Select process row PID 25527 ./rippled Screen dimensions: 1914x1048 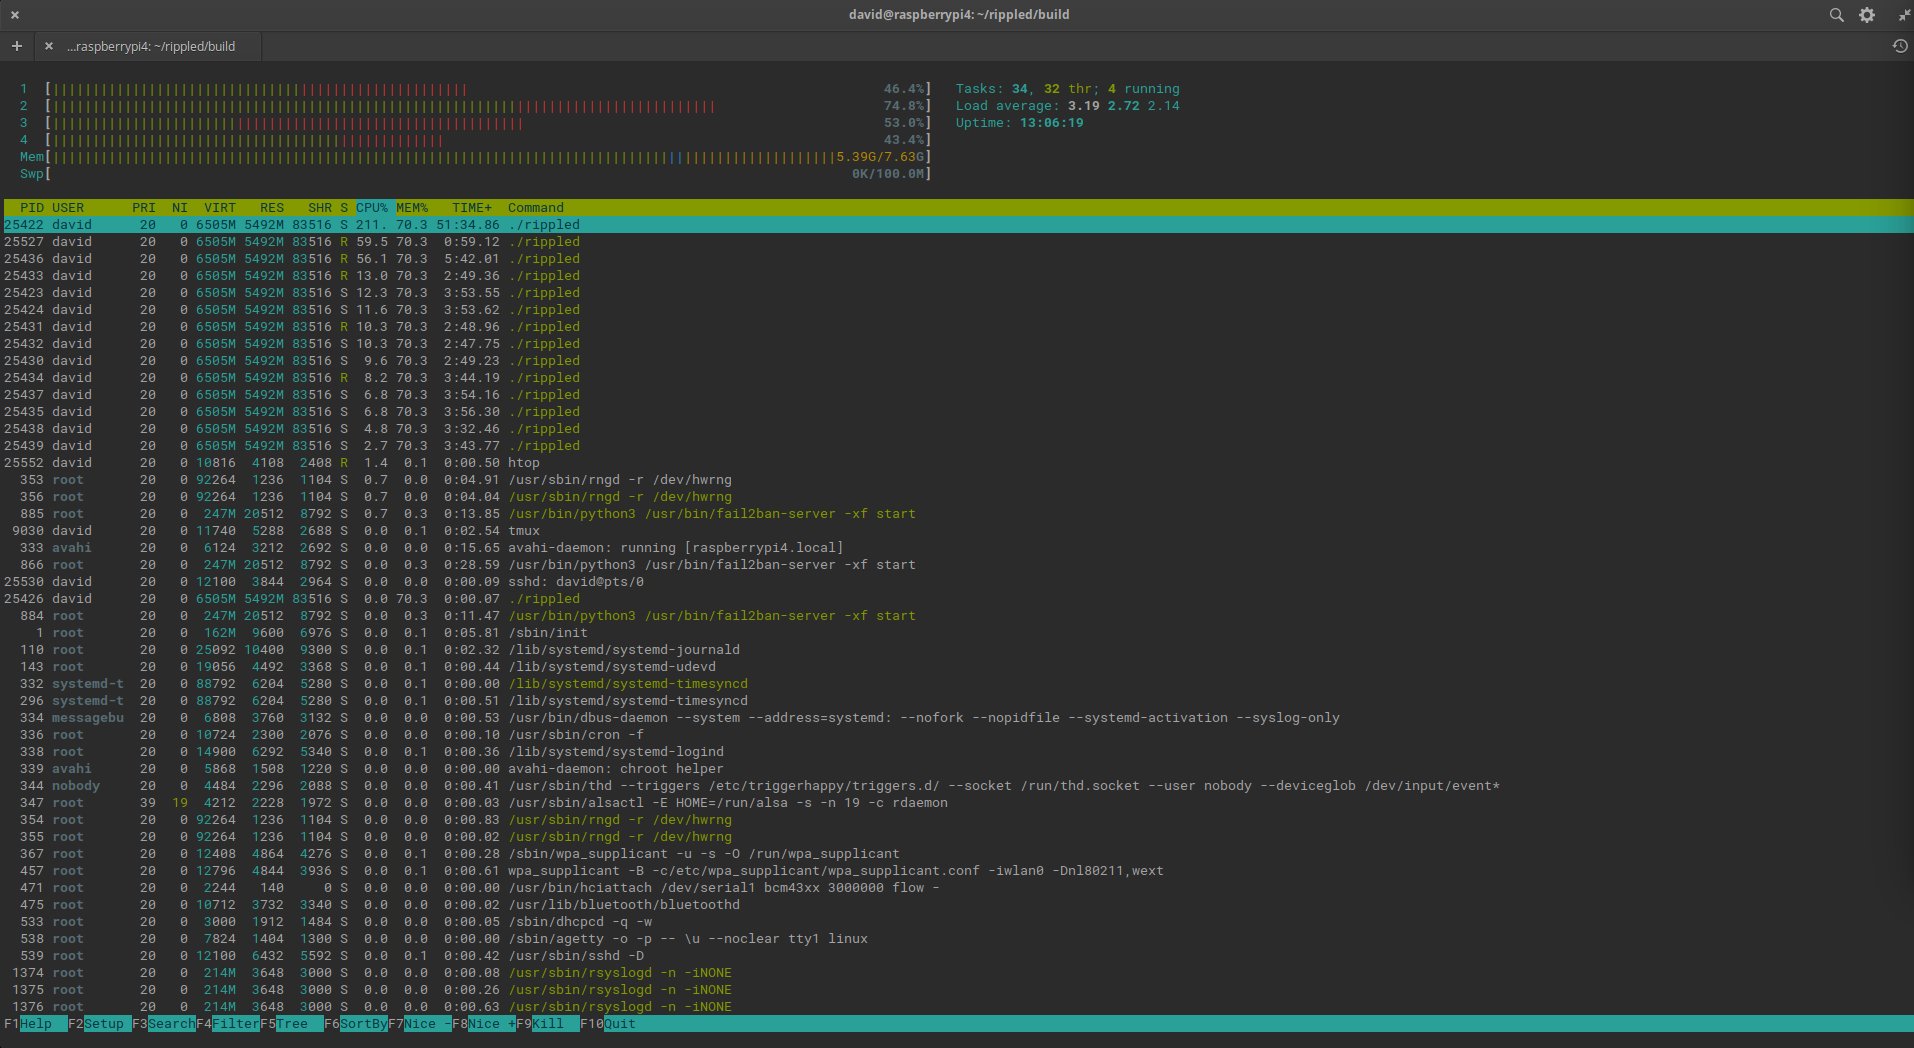957,242
